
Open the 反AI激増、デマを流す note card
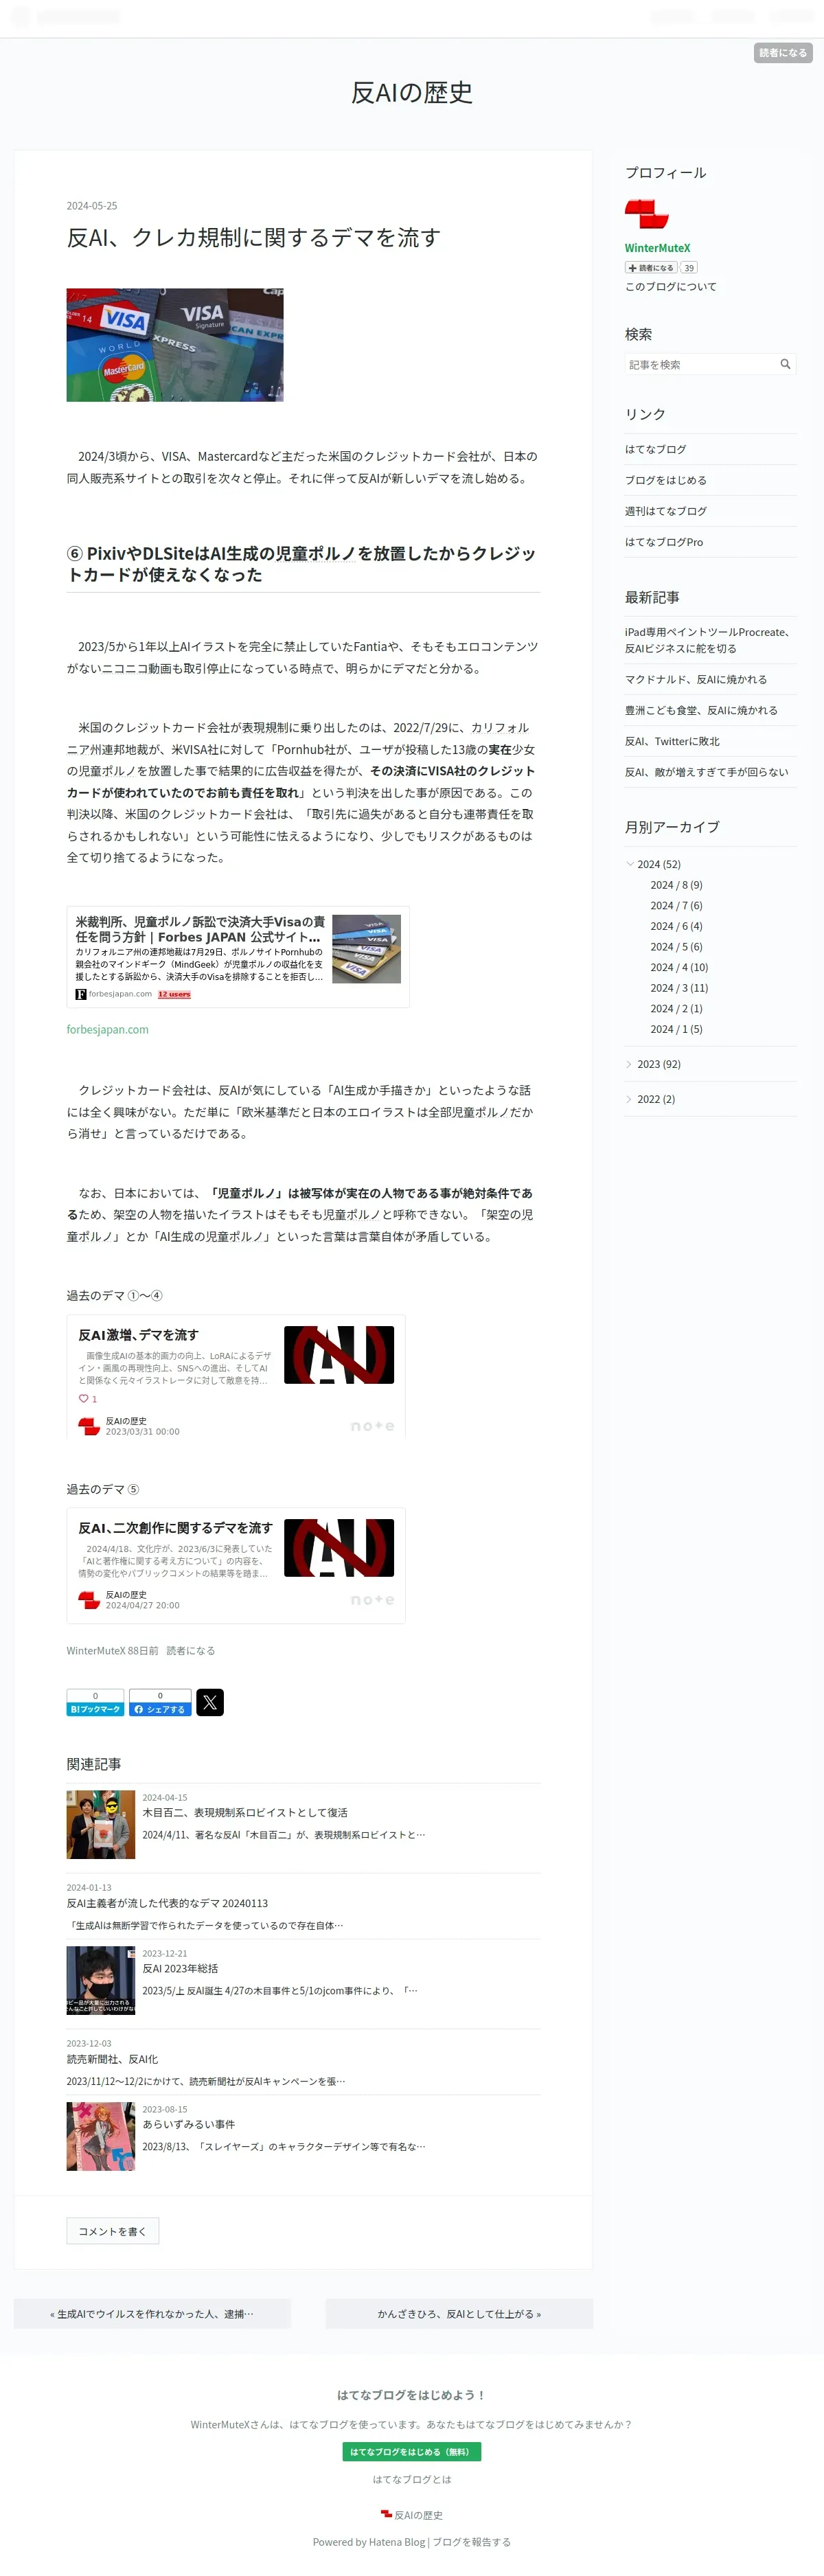236,1377
